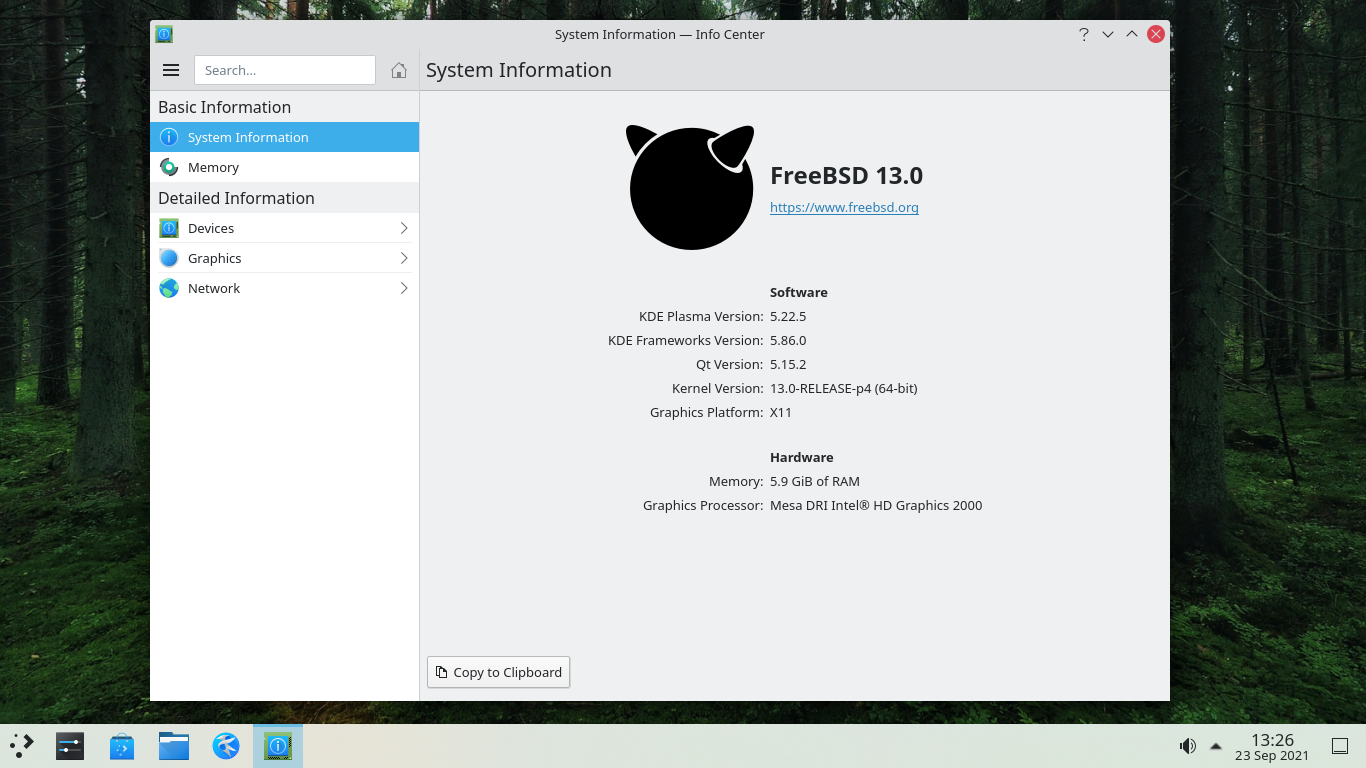The height and width of the screenshot is (768, 1366).
Task: Click the KDE Plasma Version value 5.22.5
Action: (x=788, y=316)
